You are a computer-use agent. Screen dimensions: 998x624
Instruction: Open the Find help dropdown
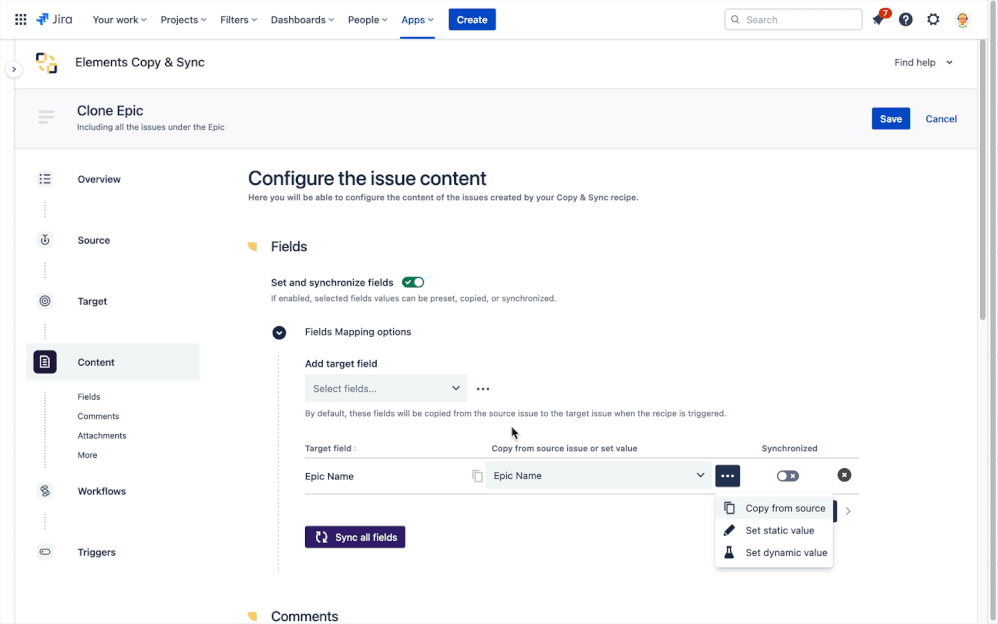[923, 62]
